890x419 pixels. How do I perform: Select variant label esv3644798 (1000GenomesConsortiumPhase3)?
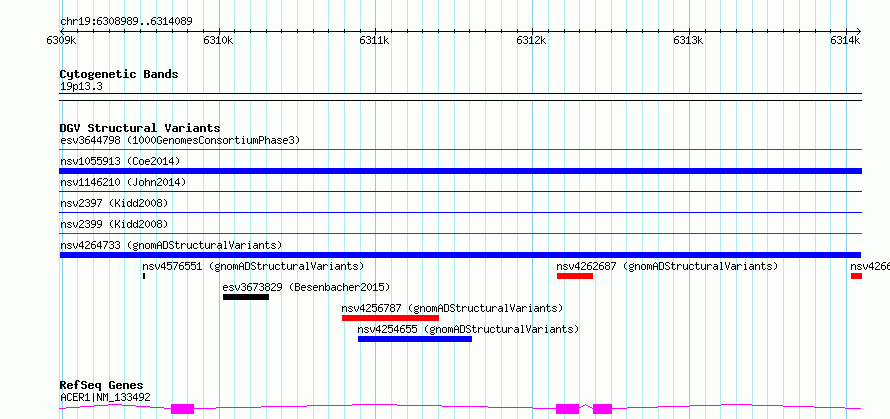tap(180, 140)
